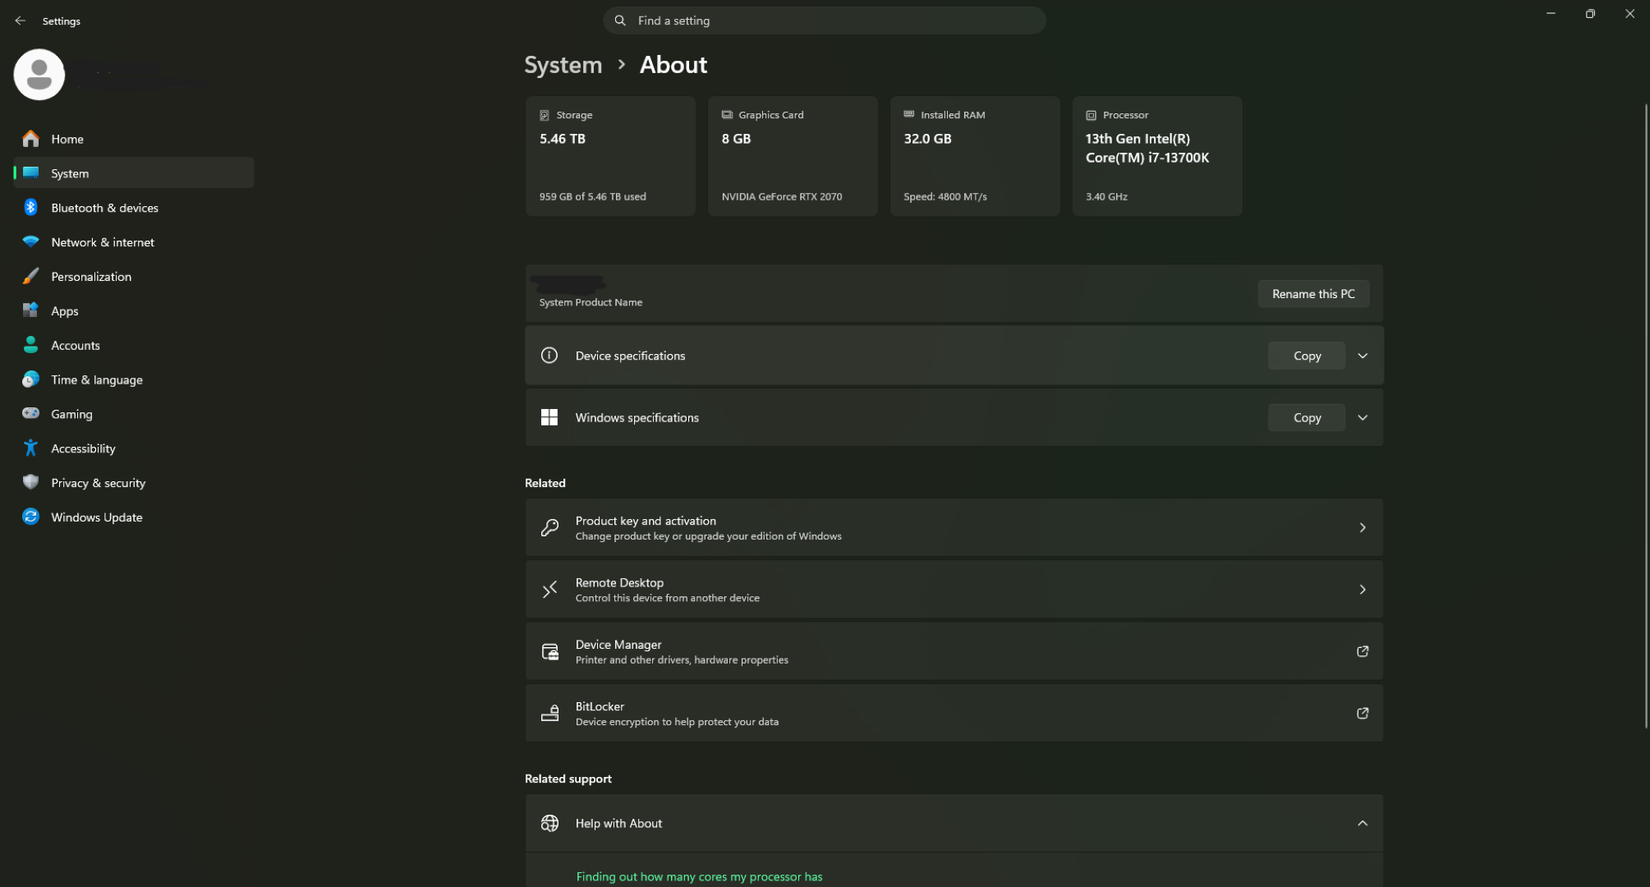
Task: Select System in the sidebar
Action: (134, 173)
